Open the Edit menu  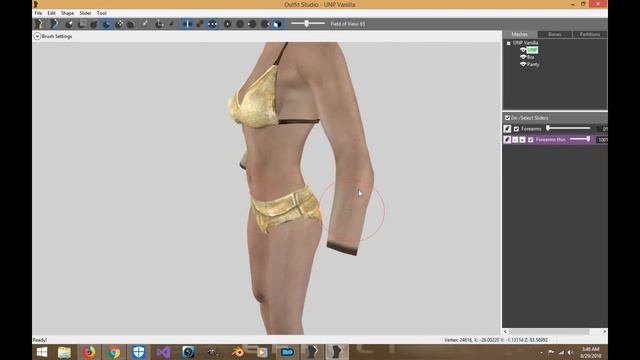51,13
